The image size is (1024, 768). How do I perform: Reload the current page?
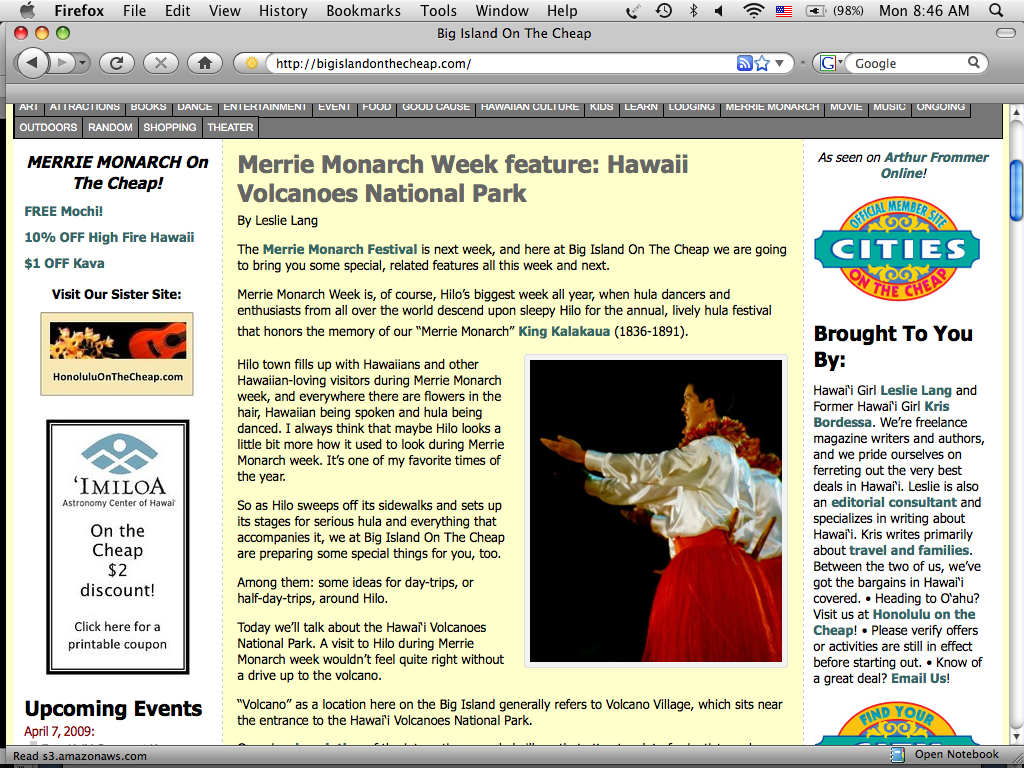[117, 63]
